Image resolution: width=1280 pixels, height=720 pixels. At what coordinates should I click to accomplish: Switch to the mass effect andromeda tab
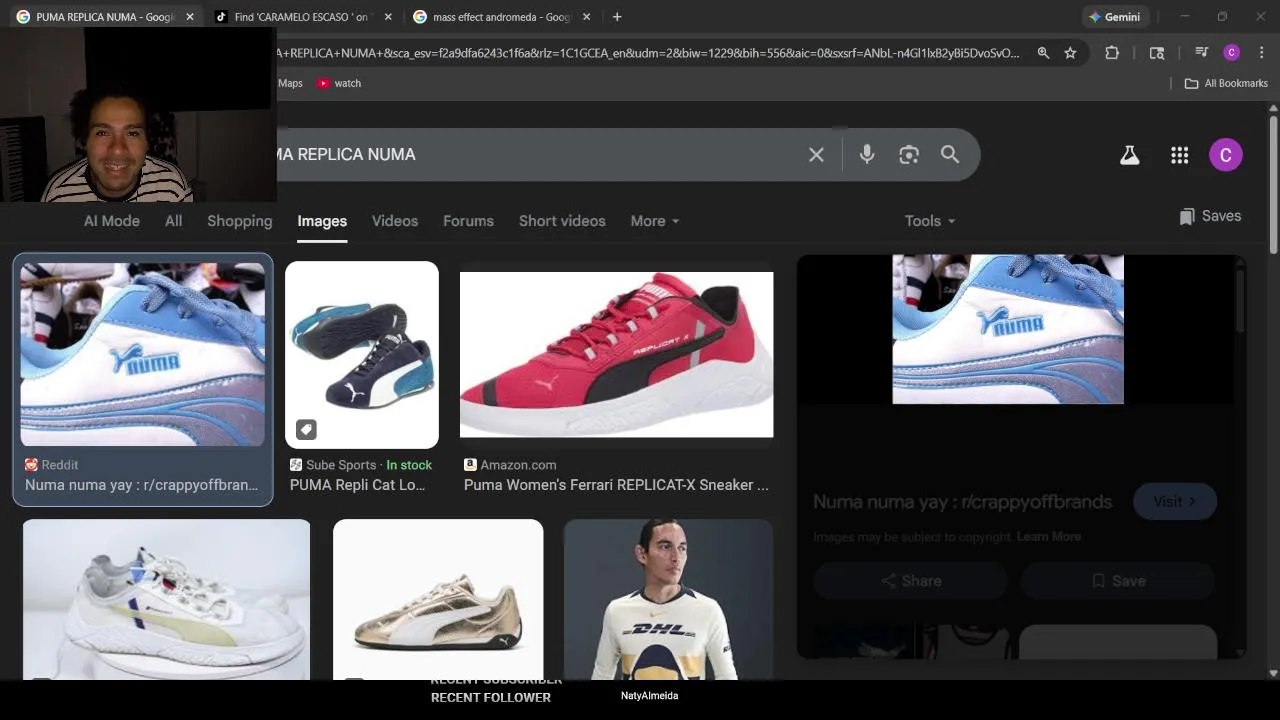[x=503, y=17]
